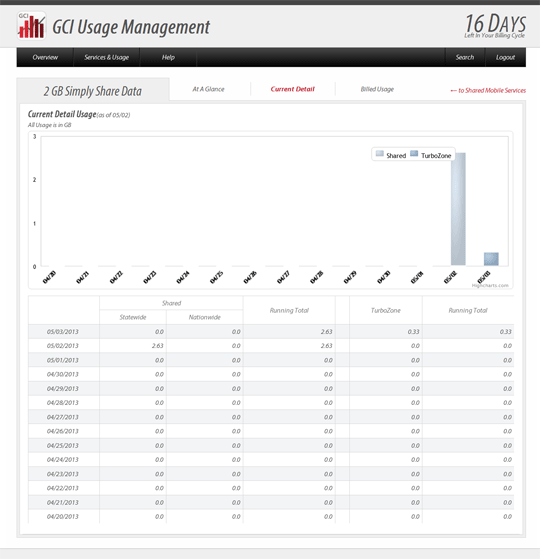Toggle the TurboZone series legend swatch
Viewport: 540px width, 559px height.
coord(414,154)
